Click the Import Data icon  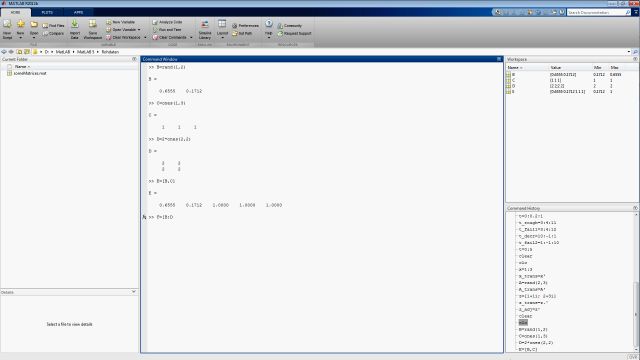(x=75, y=29)
